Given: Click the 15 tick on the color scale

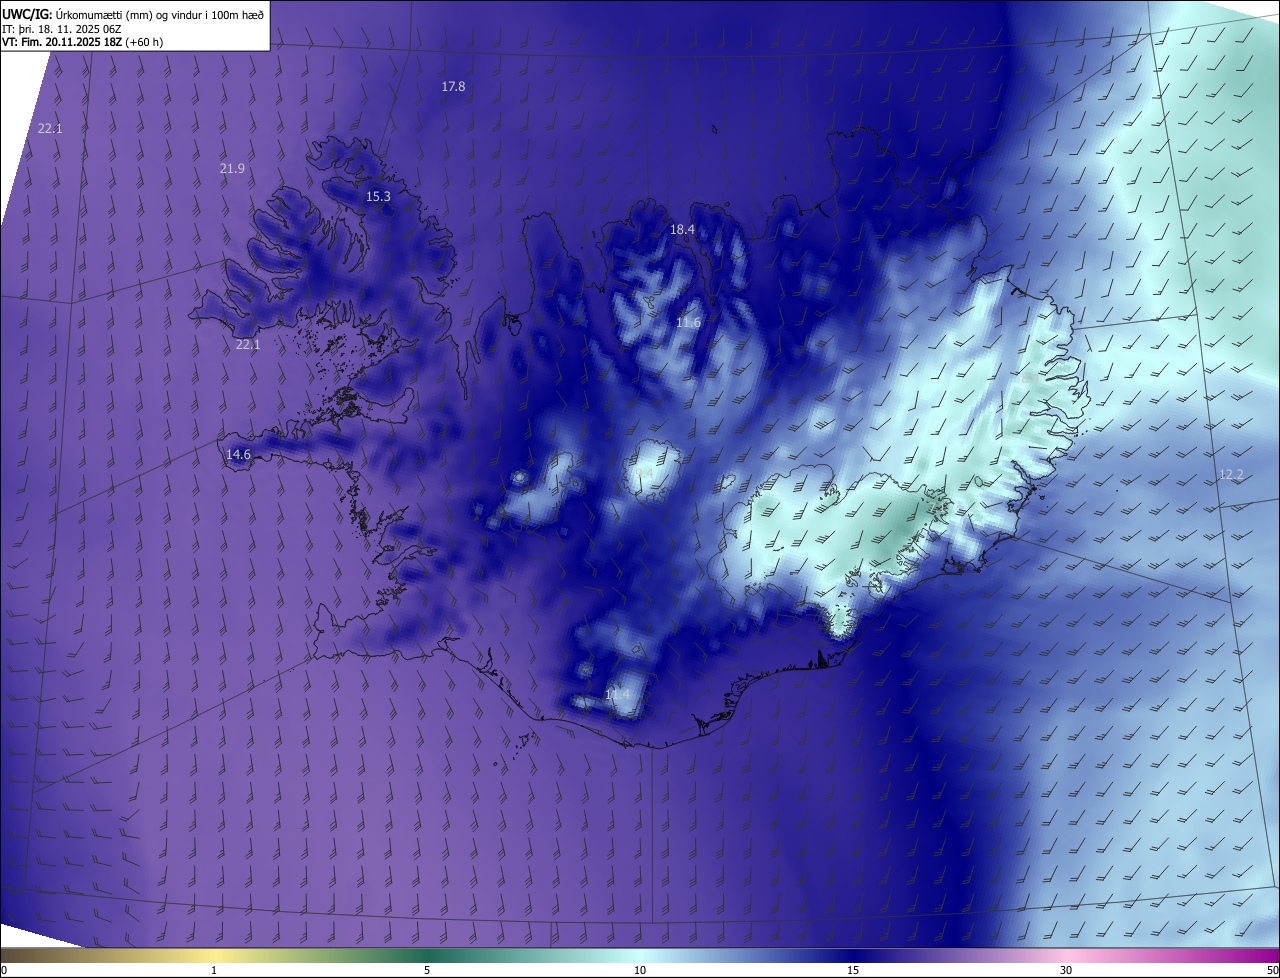Looking at the screenshot, I should coord(853,971).
